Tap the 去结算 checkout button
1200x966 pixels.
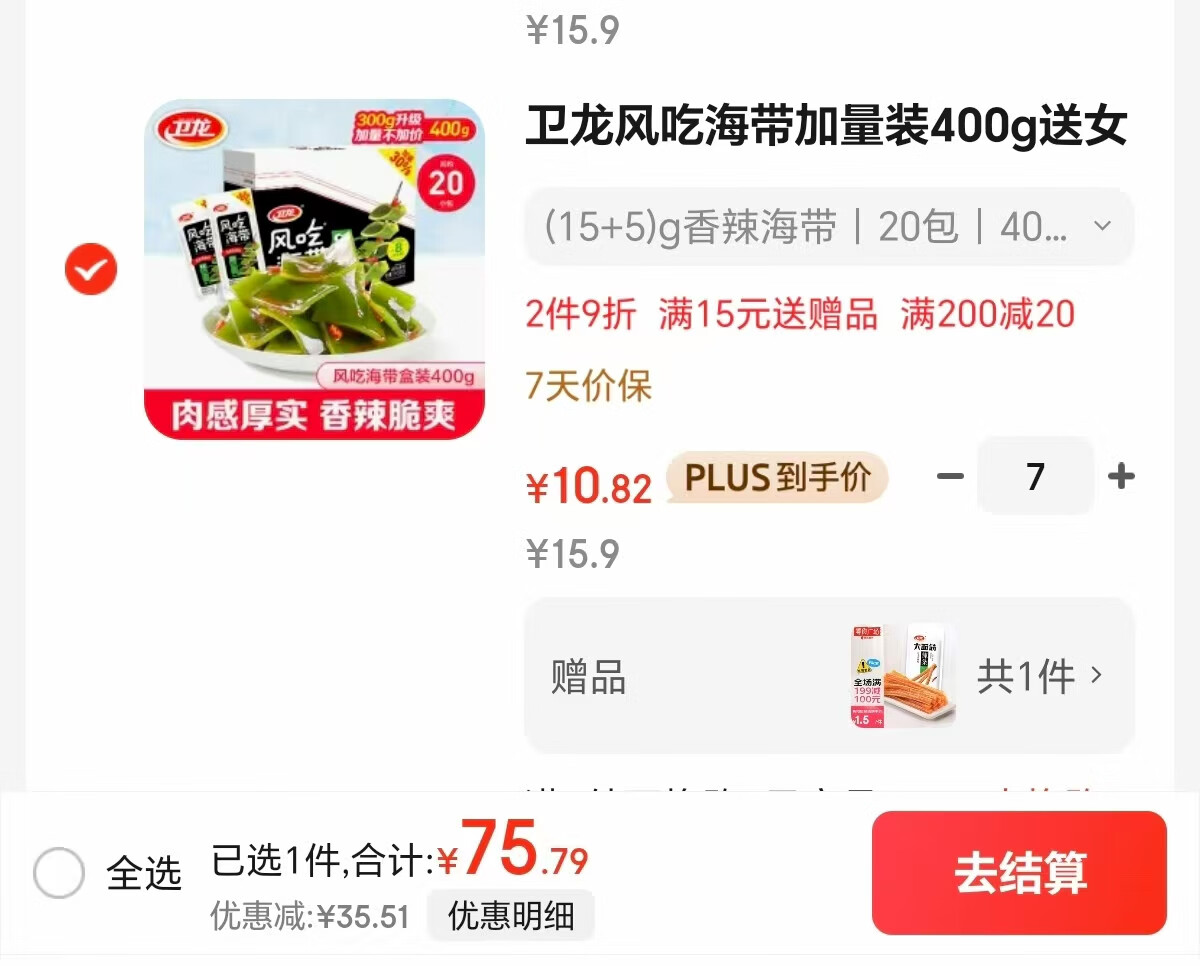1019,873
